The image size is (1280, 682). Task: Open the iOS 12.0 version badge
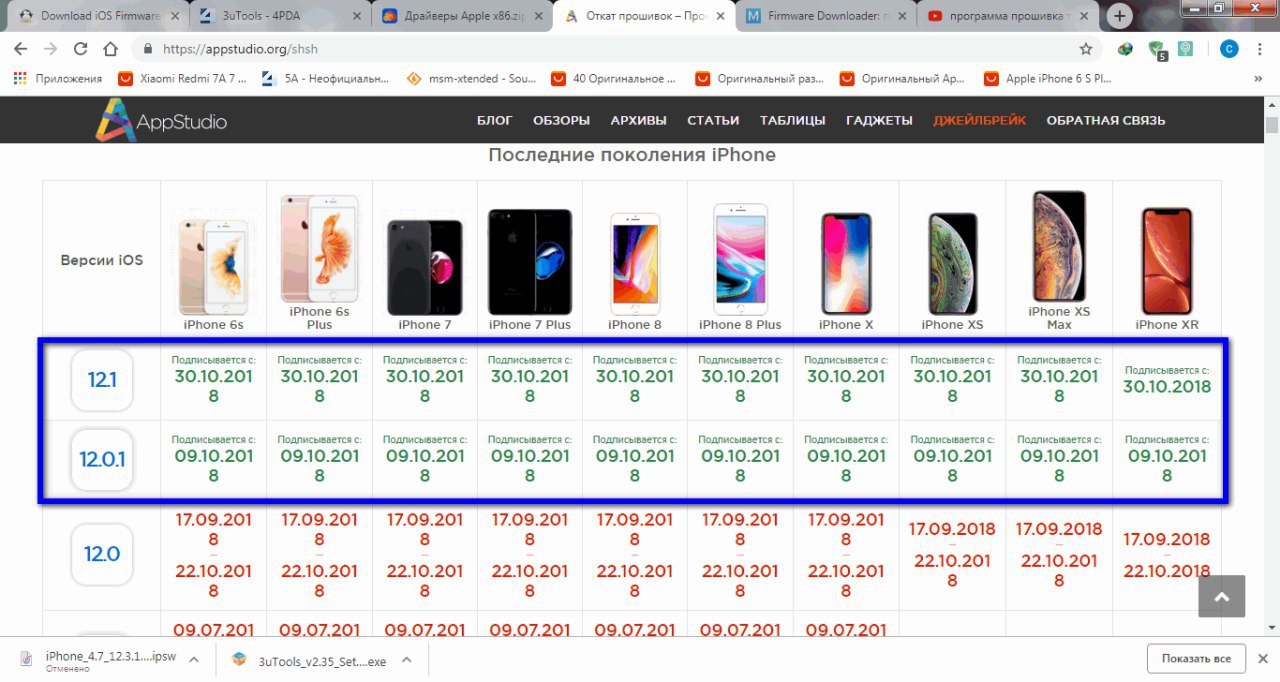pos(102,554)
